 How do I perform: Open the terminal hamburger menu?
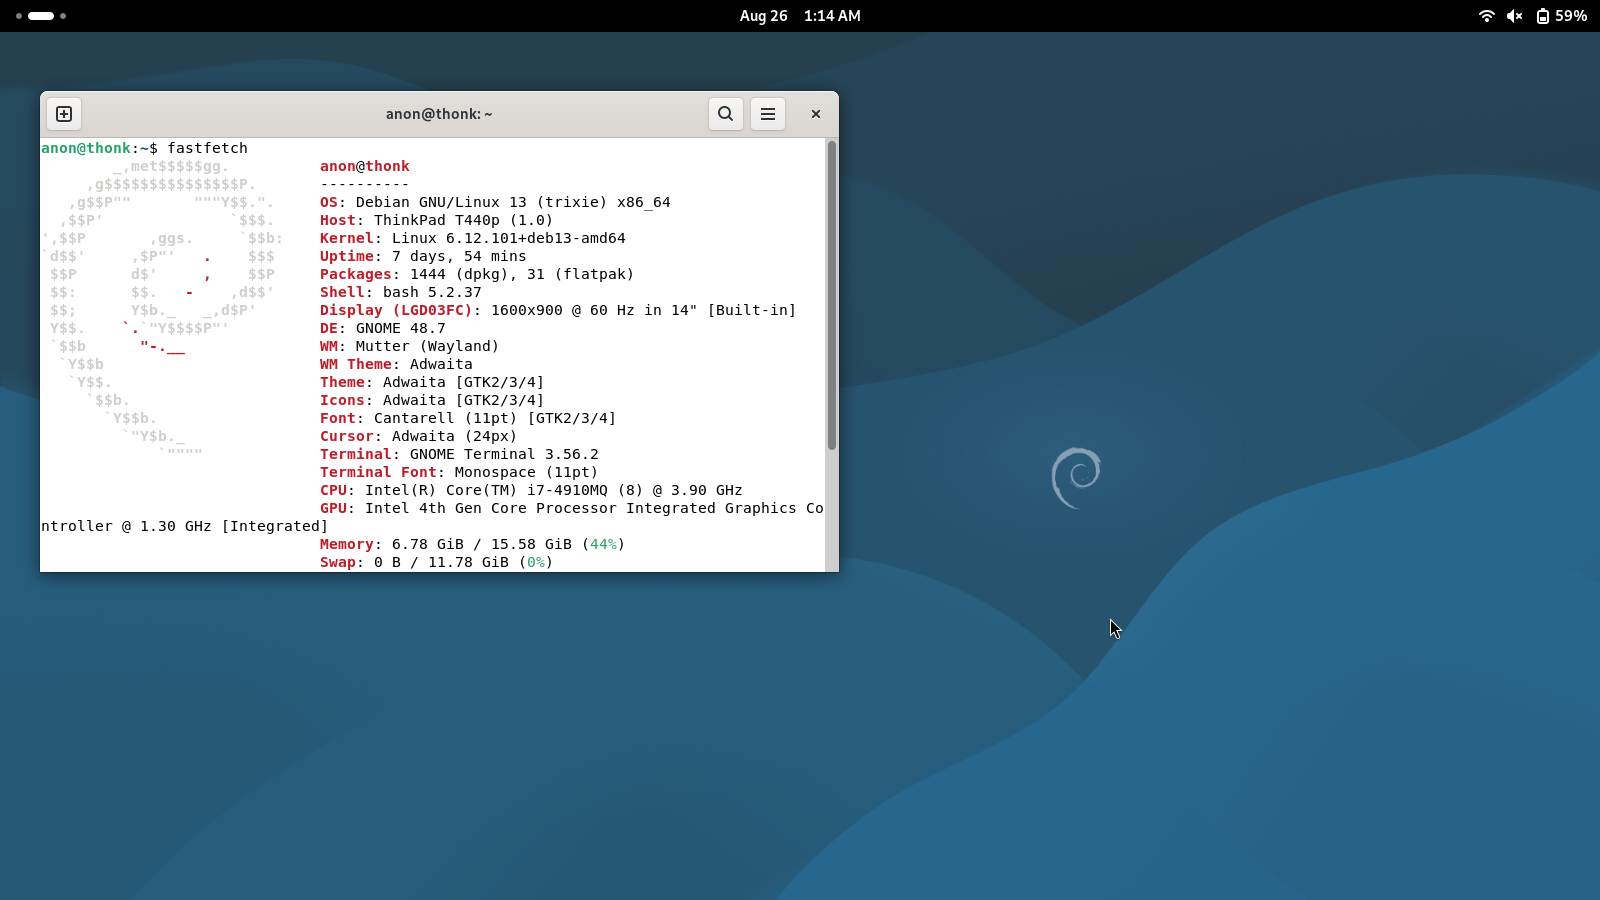coord(768,114)
